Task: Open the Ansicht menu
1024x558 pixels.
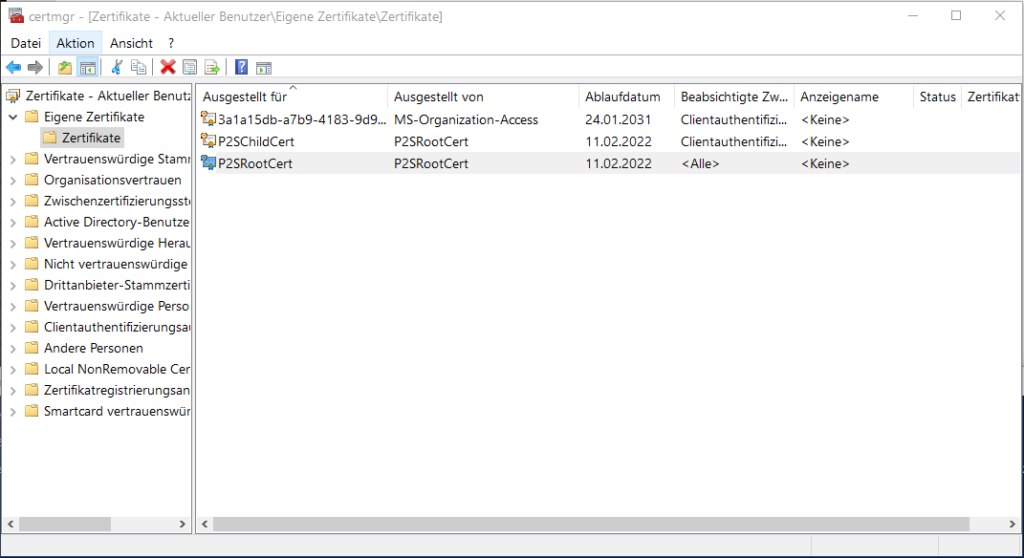Action: [131, 43]
